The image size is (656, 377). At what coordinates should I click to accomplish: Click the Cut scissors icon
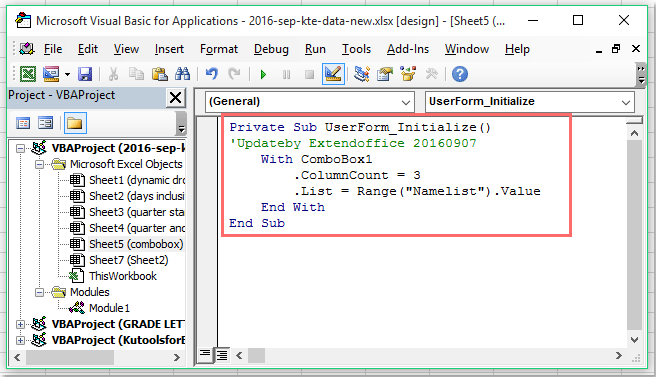(113, 74)
